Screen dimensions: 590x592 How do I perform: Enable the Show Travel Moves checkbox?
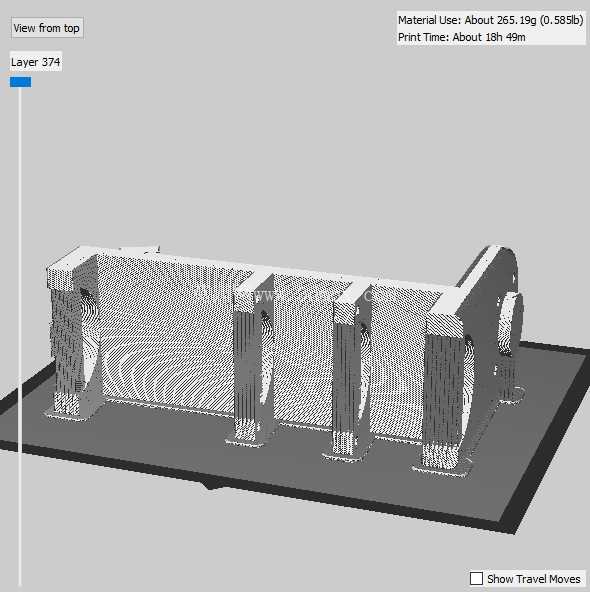pos(476,578)
